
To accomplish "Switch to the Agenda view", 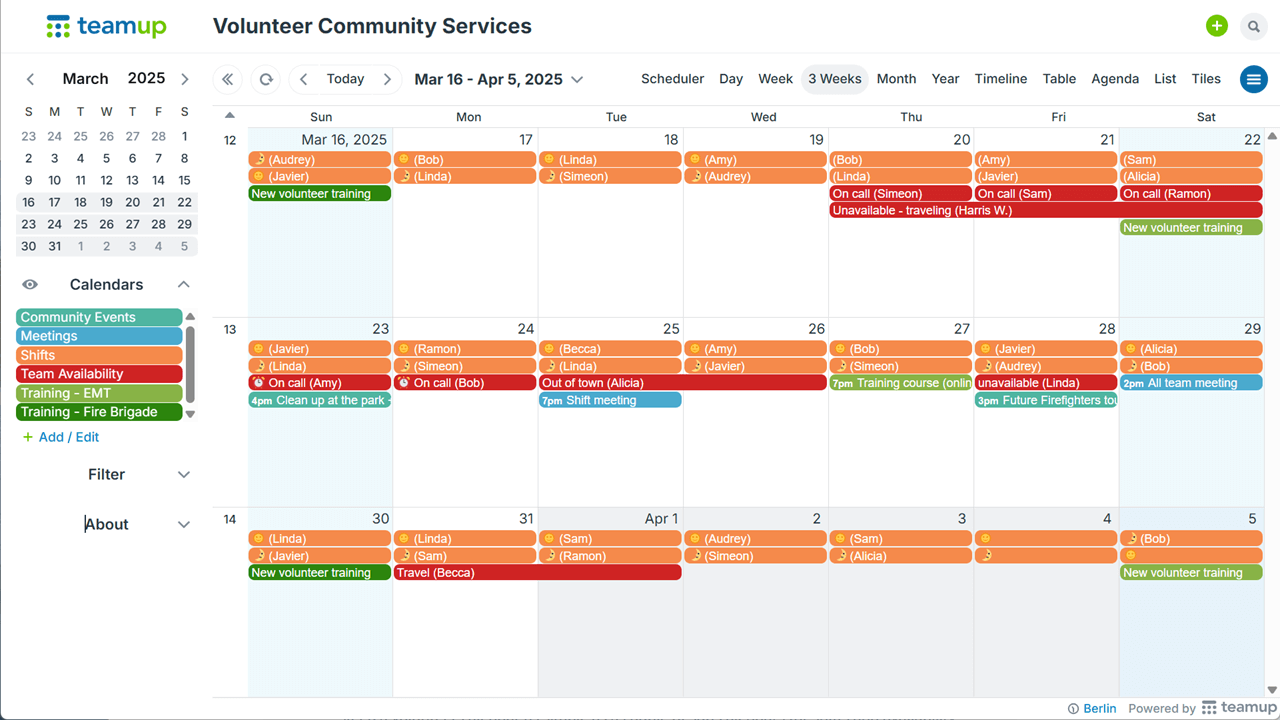I will pos(1114,79).
